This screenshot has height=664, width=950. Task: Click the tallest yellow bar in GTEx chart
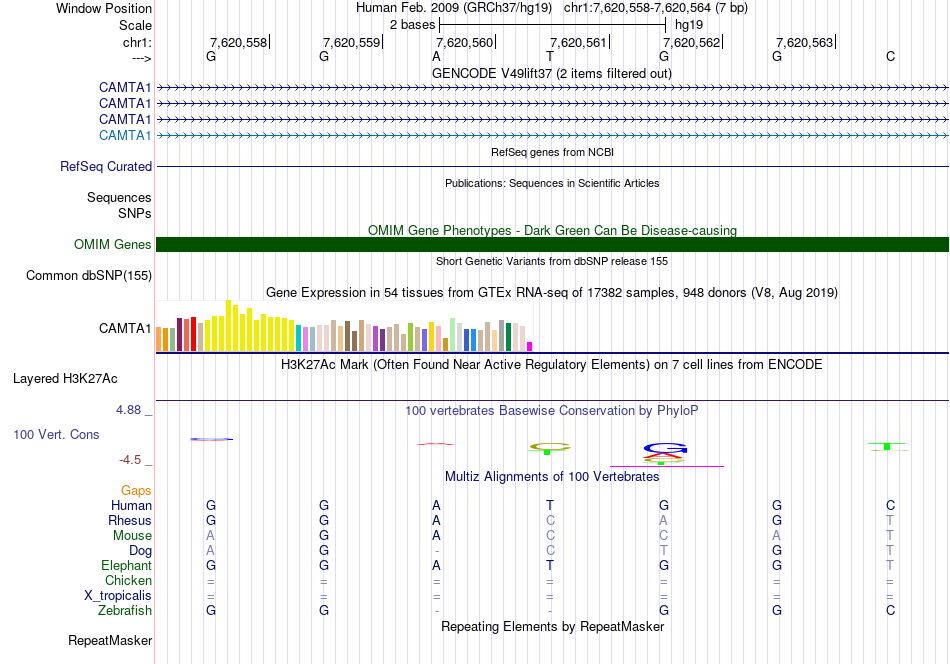click(229, 326)
